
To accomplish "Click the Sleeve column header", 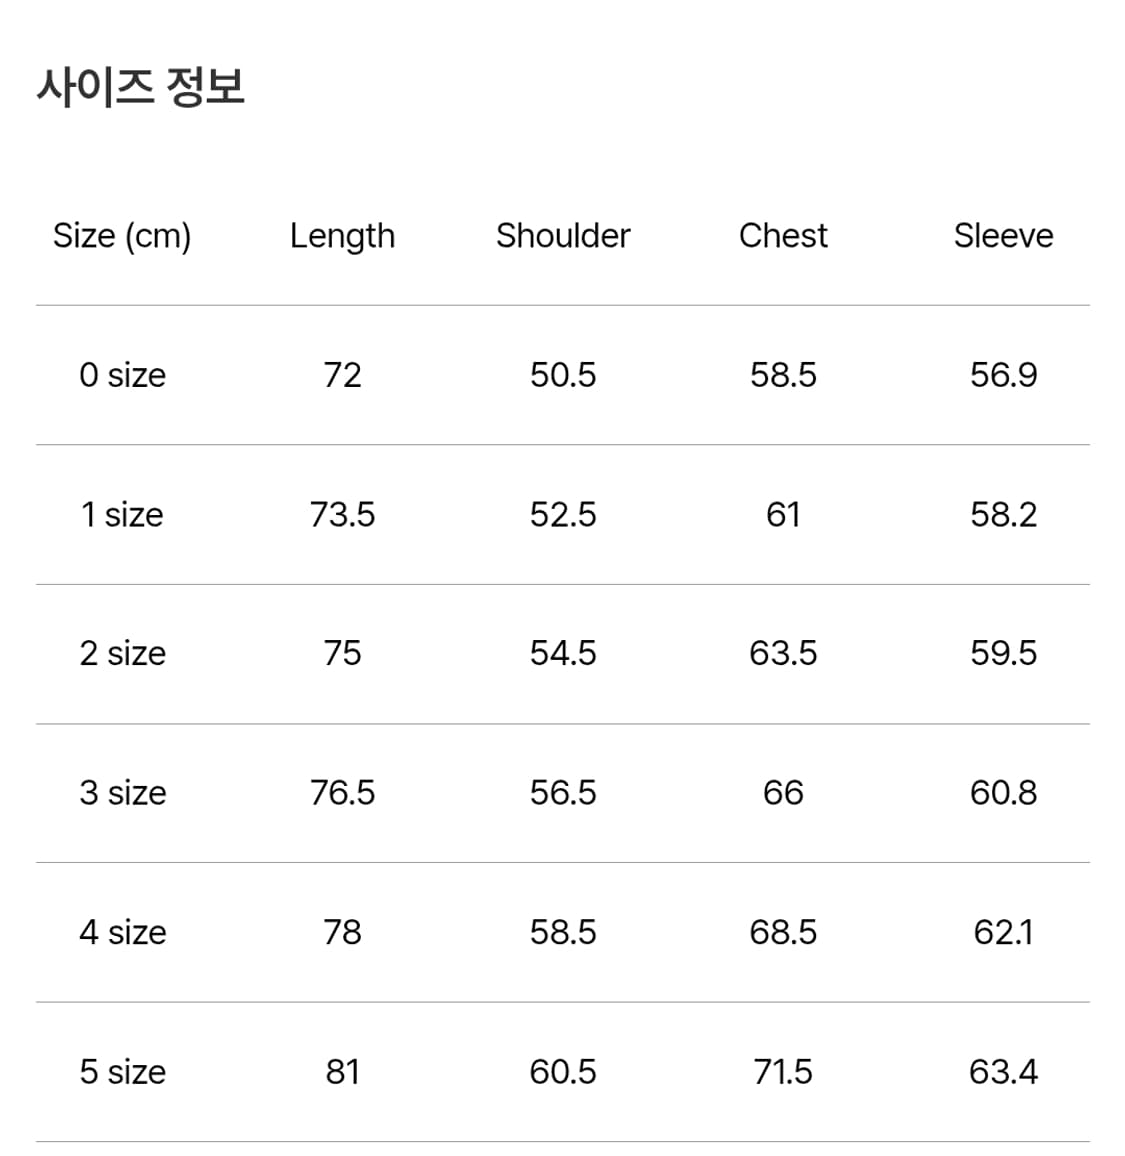I will (x=1003, y=236).
